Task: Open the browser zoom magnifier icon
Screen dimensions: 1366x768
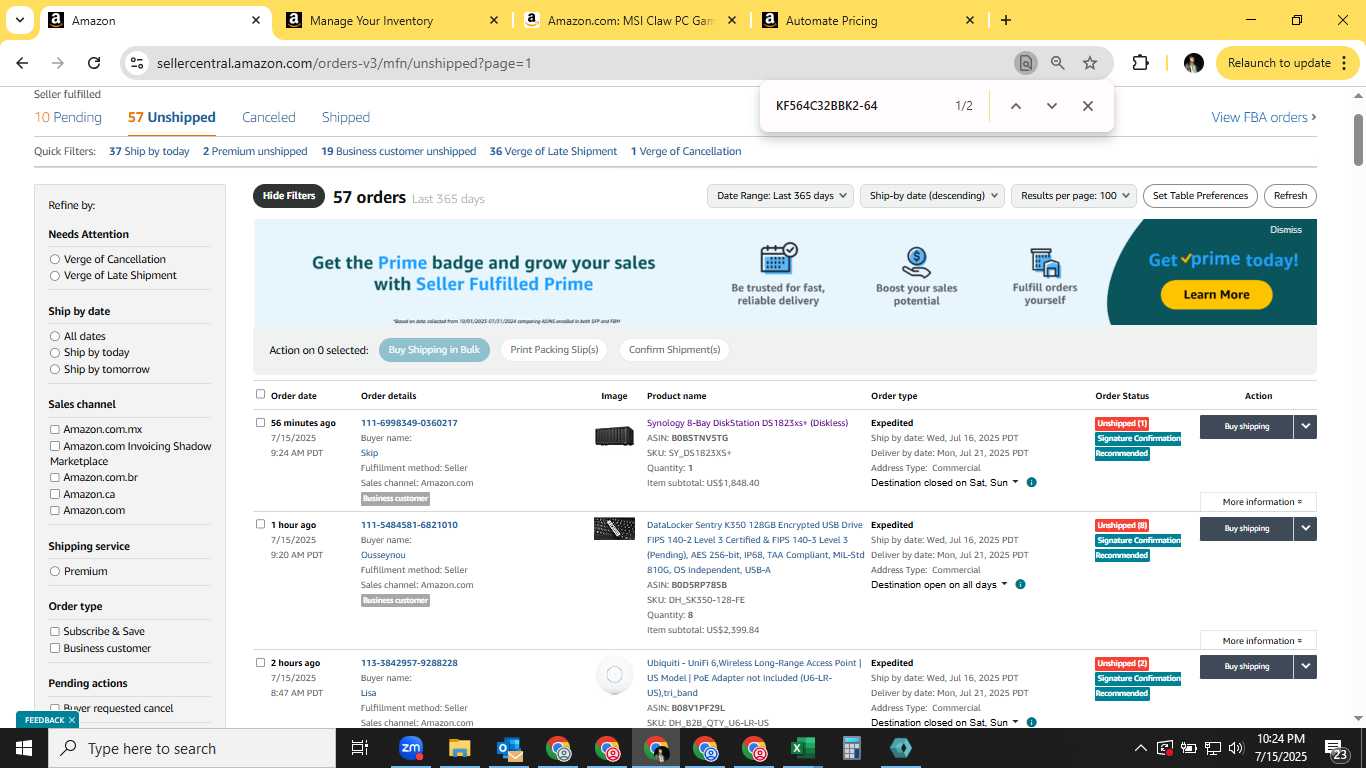Action: pos(1057,63)
